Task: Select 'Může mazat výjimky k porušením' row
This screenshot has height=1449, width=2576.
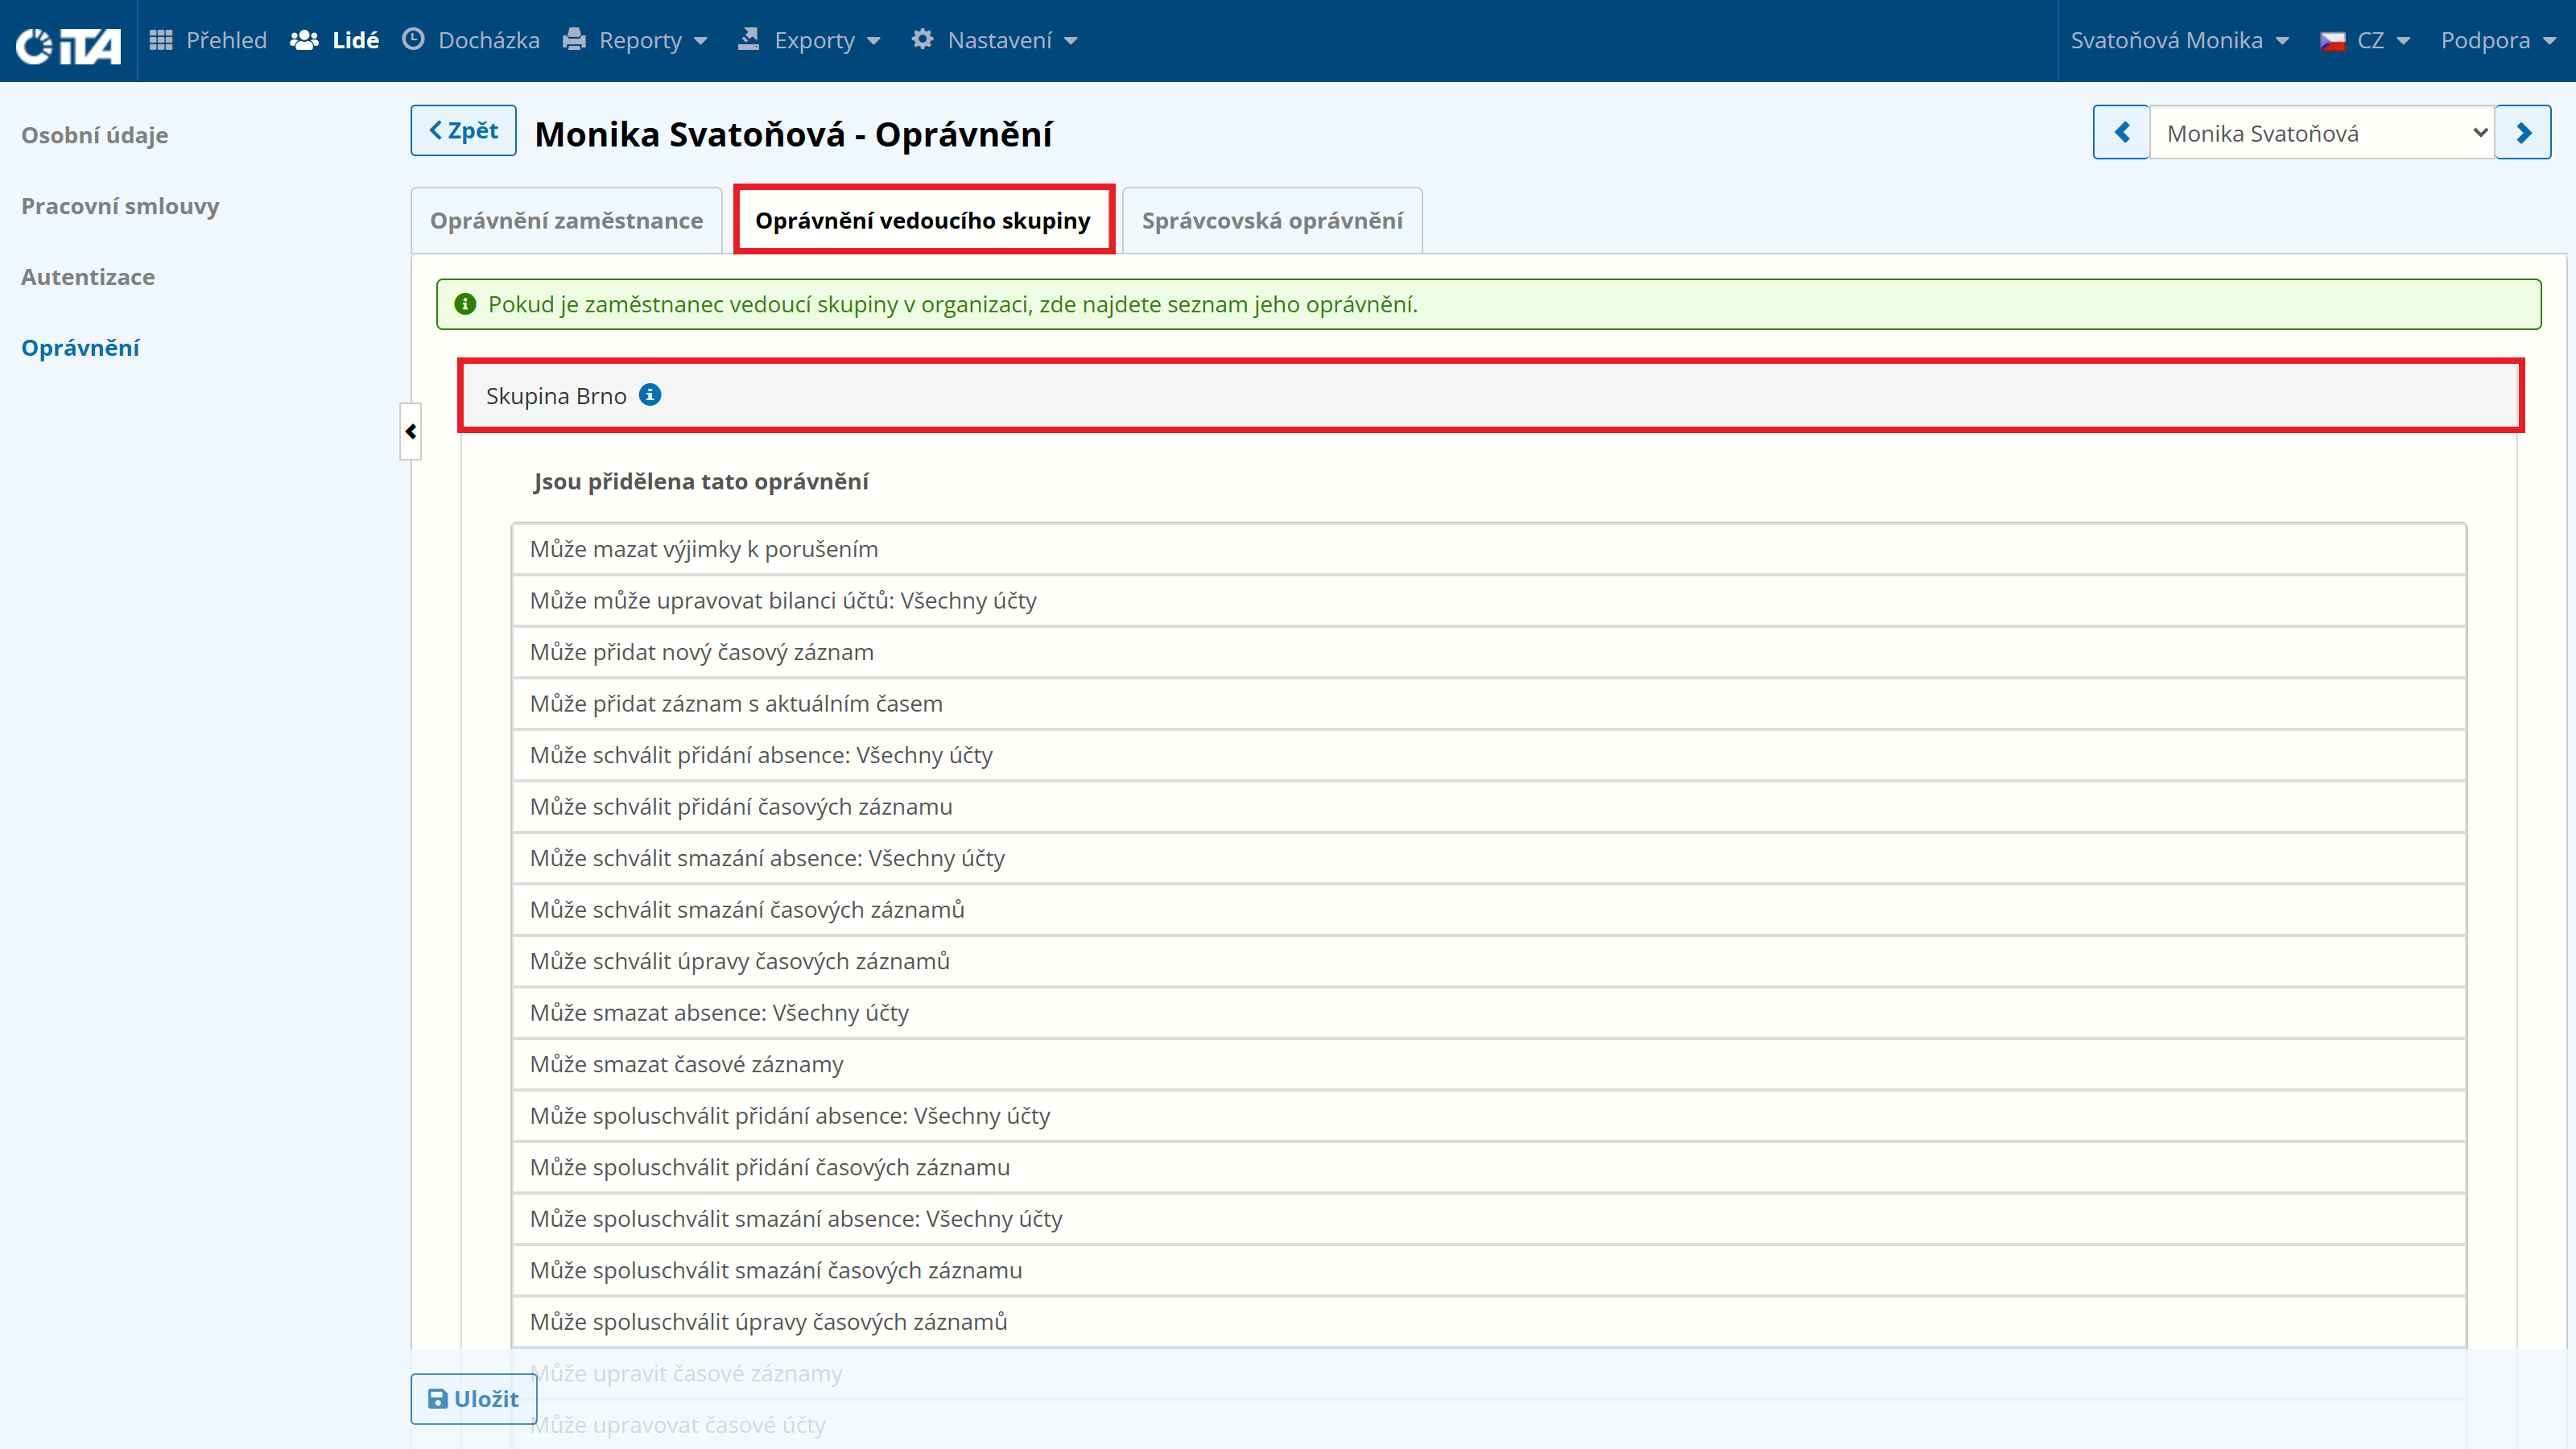Action: (x=1489, y=549)
